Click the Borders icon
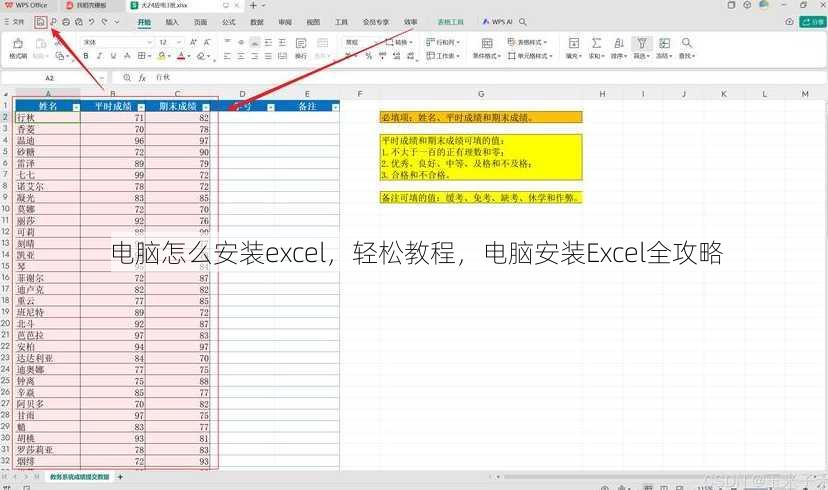Screen dimensions: 828x490 [x=142, y=56]
